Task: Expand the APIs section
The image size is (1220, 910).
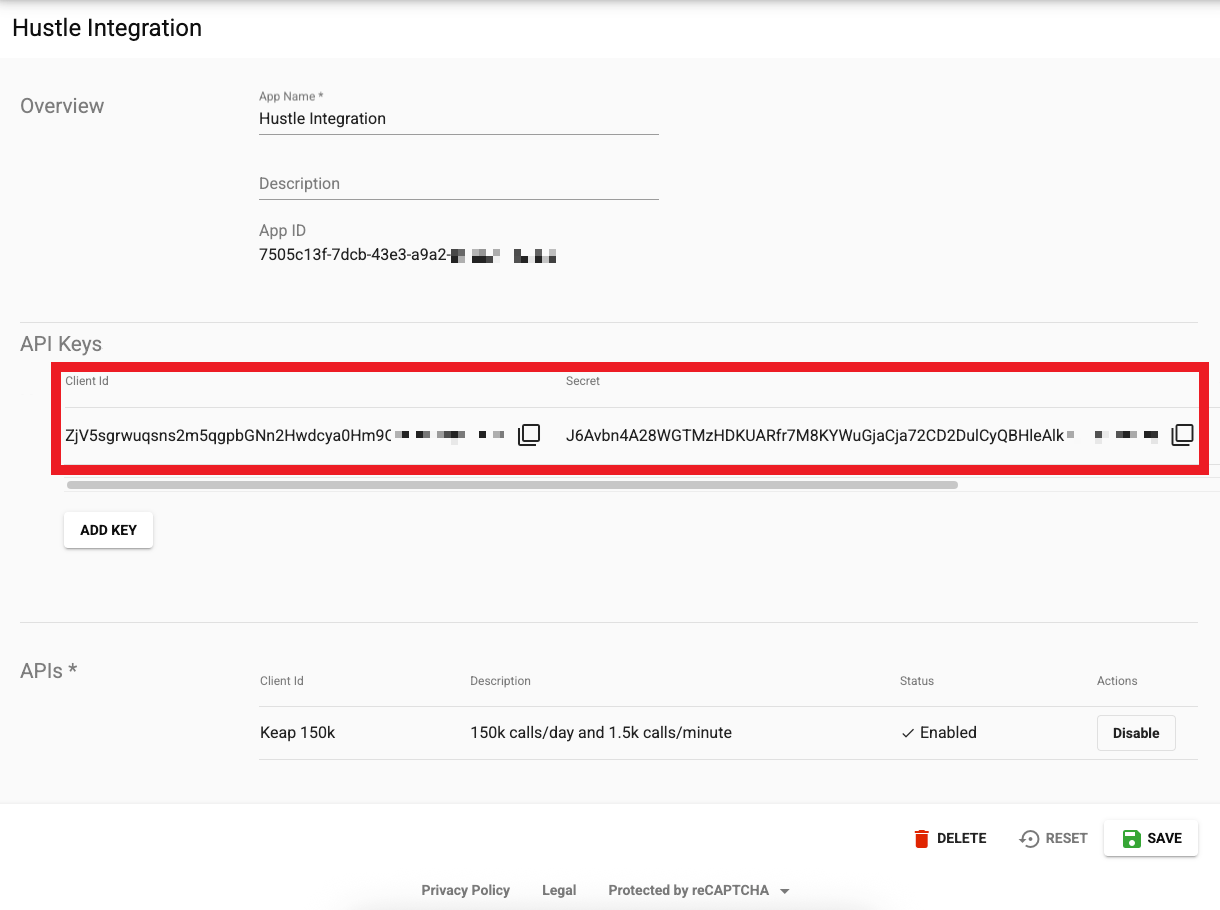Action: pos(48,670)
